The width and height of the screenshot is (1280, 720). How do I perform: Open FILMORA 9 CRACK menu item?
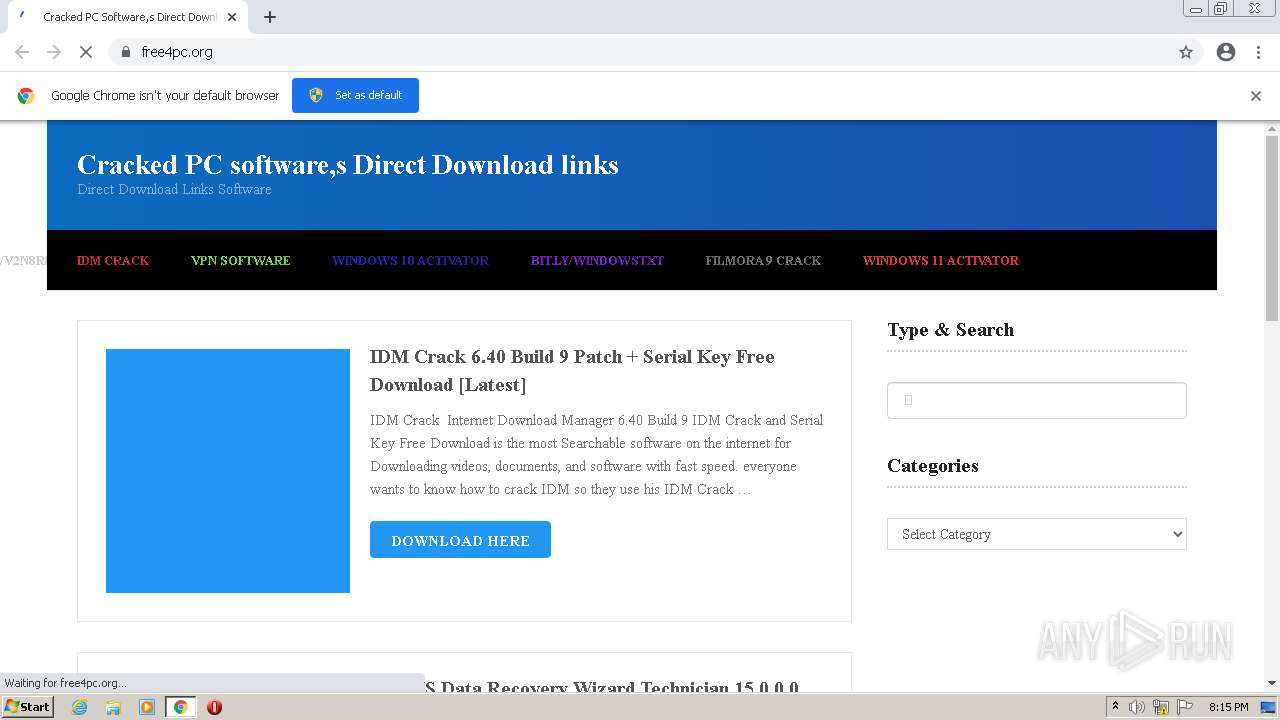763,260
